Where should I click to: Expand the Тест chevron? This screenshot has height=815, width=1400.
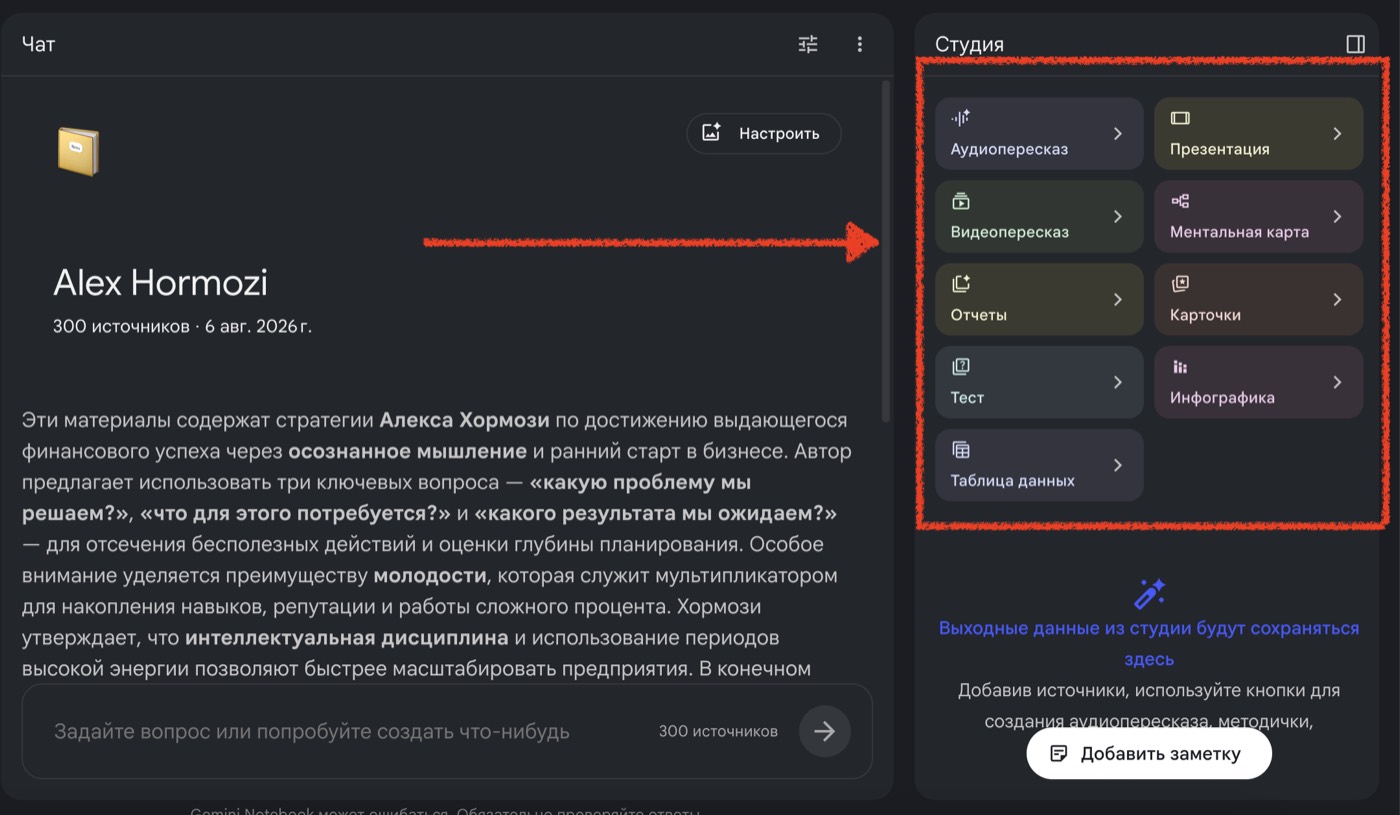tap(1118, 382)
